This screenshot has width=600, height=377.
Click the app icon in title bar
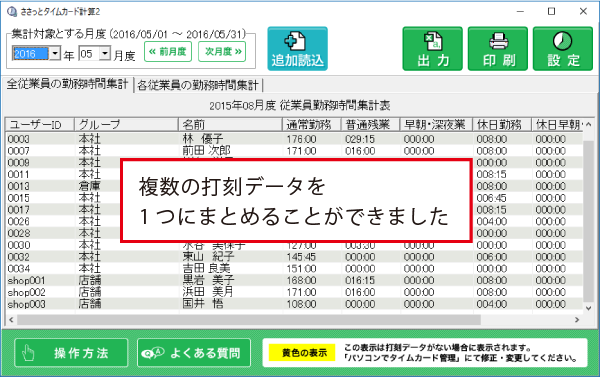click(11, 11)
